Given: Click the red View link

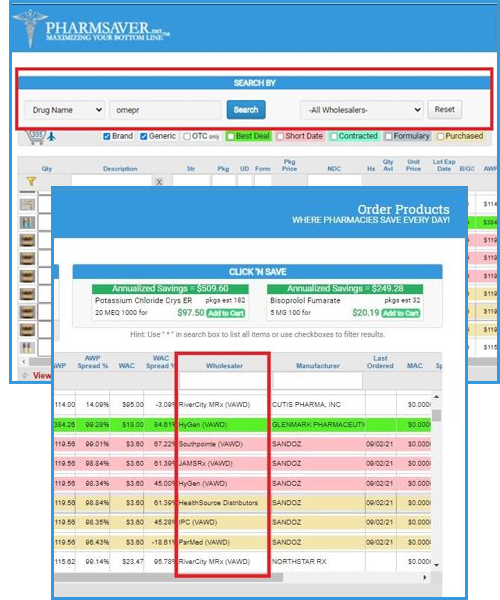Looking at the screenshot, I should coord(42,376).
